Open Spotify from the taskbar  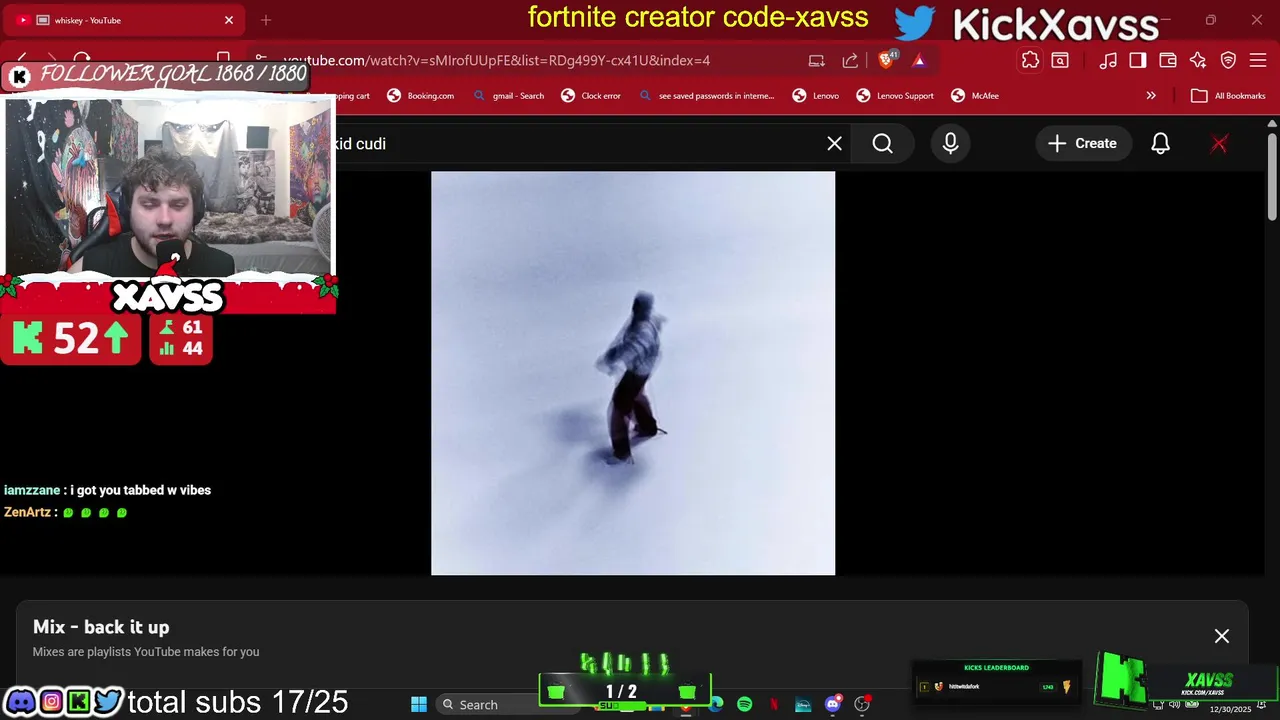pos(745,704)
